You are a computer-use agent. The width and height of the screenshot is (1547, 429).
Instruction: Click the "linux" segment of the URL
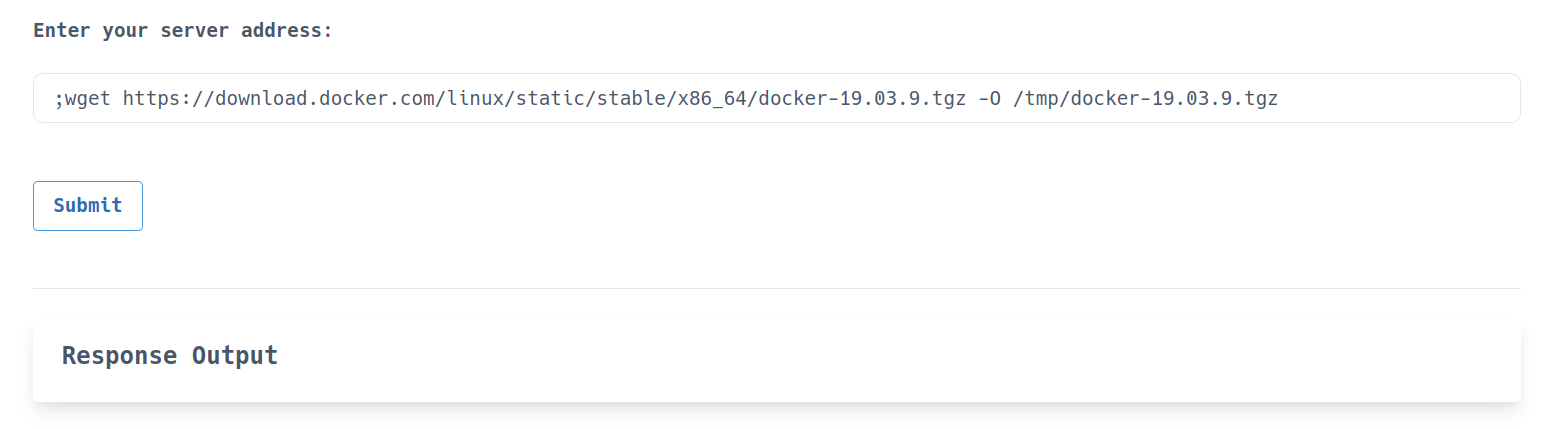coord(476,98)
